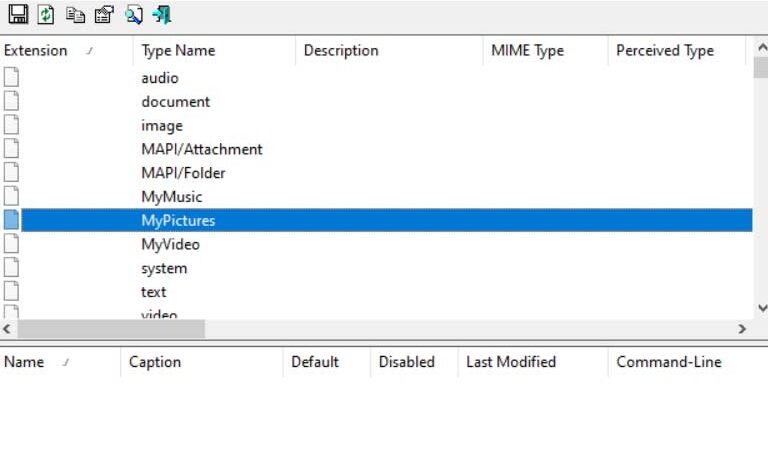Image resolution: width=768 pixels, height=470 pixels.
Task: Sort actions by the Name column header
Action: click(60, 362)
